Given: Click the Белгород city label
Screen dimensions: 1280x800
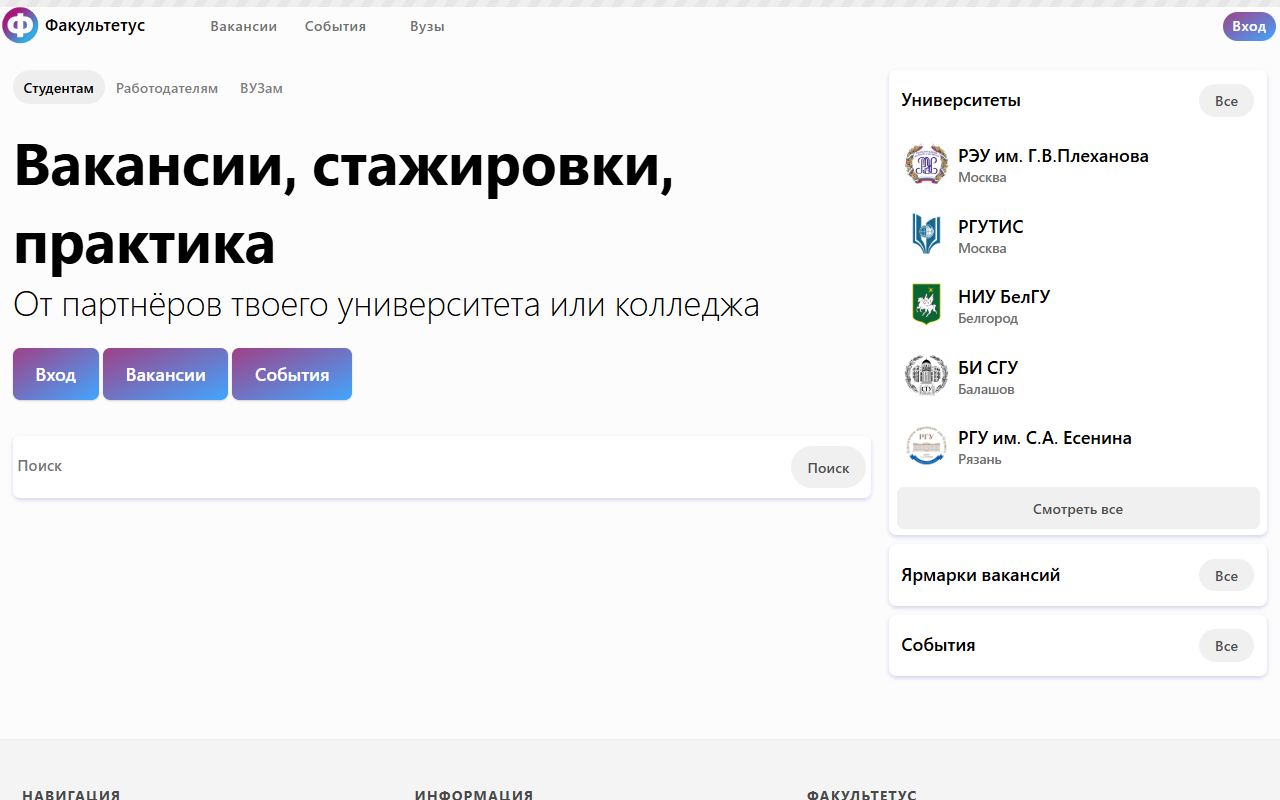Looking at the screenshot, I should point(988,318).
